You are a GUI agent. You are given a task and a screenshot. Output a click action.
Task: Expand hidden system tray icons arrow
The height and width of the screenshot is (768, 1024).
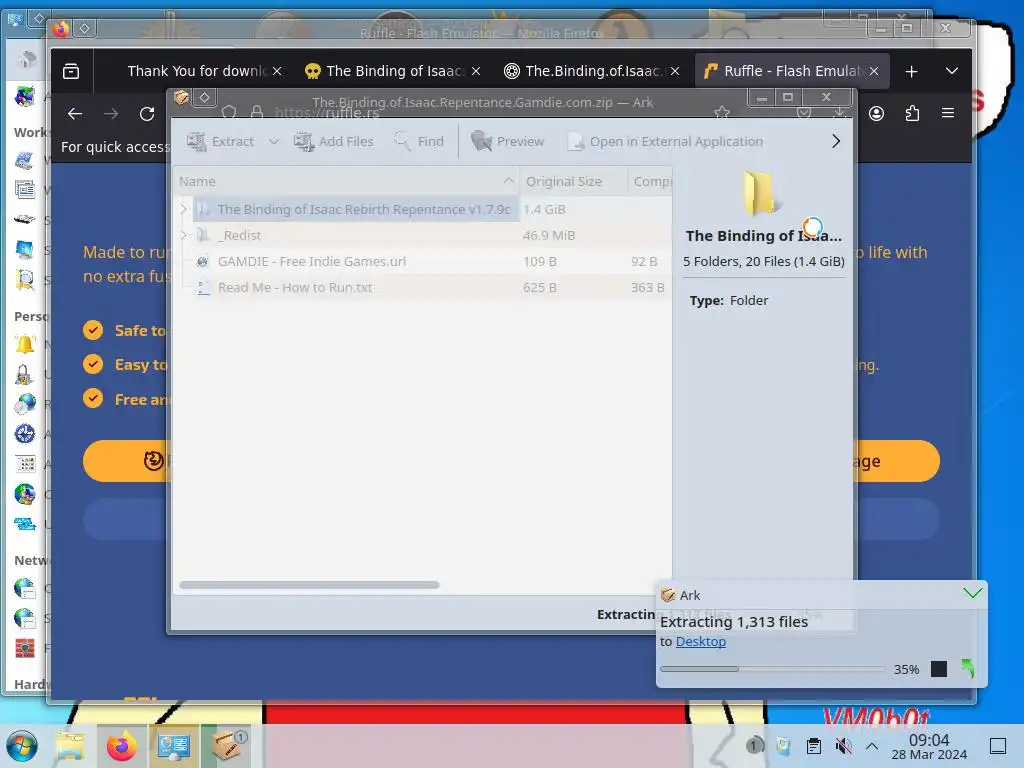[872, 746]
